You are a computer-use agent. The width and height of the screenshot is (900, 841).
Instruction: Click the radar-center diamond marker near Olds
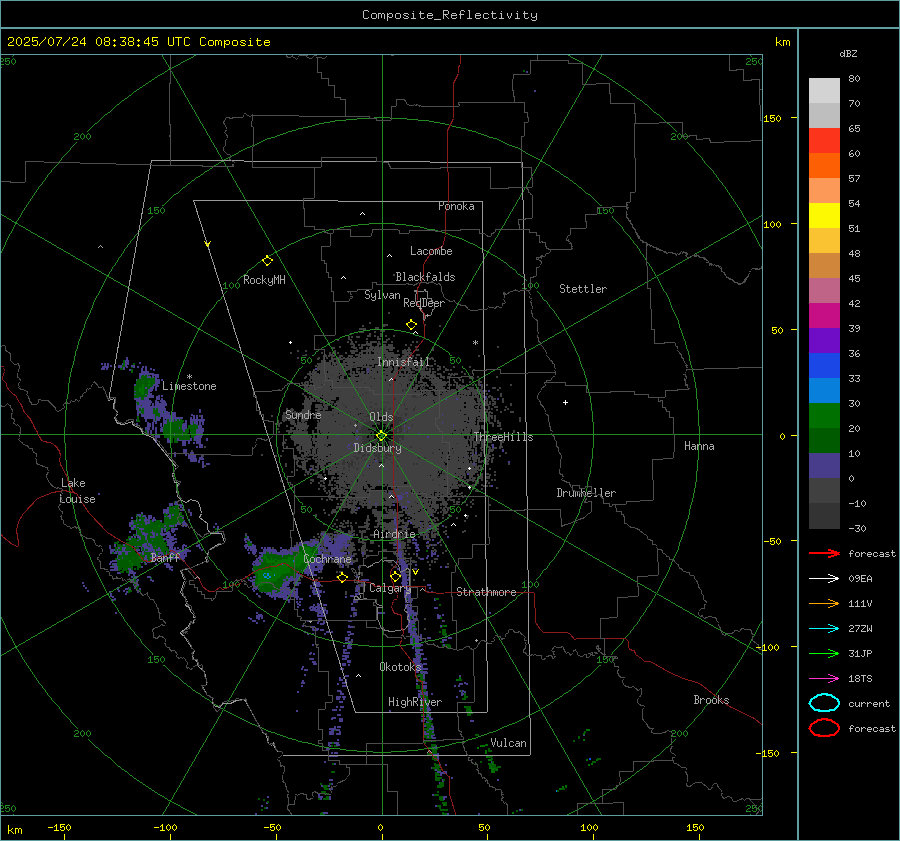(381, 435)
